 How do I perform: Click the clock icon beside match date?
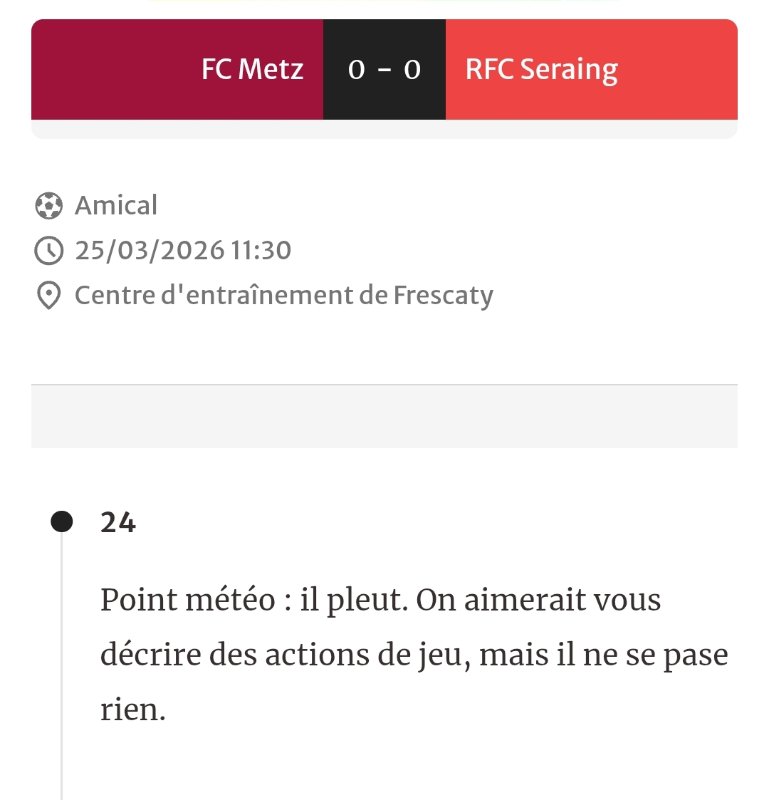click(x=48, y=250)
